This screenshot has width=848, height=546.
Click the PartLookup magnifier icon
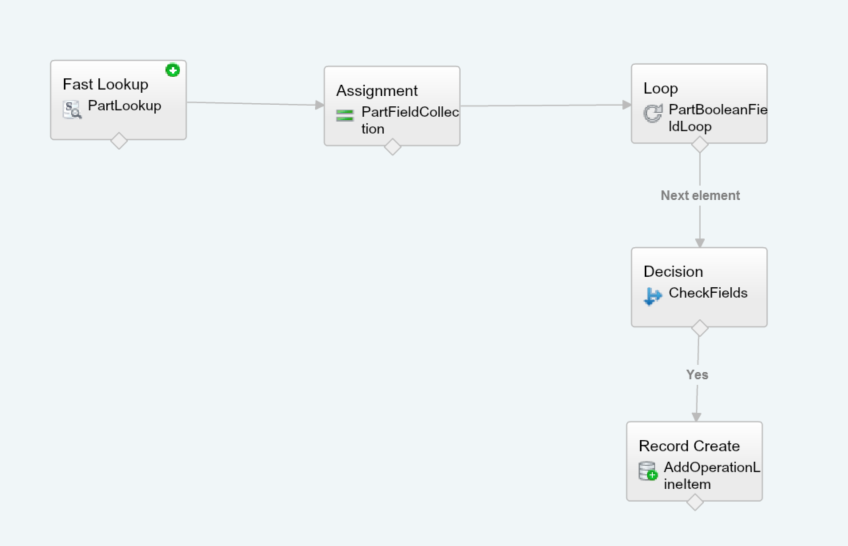point(73,110)
